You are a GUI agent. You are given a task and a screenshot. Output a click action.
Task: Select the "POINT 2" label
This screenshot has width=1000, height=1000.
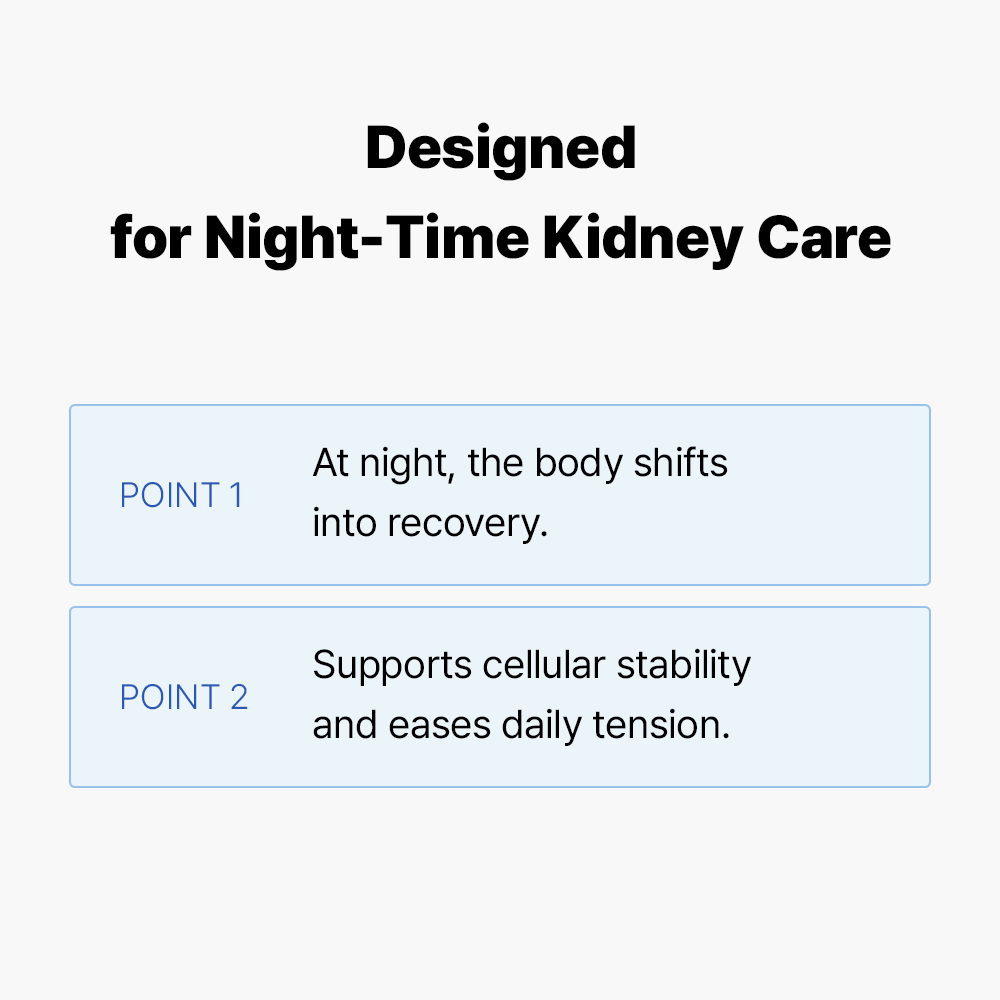183,697
